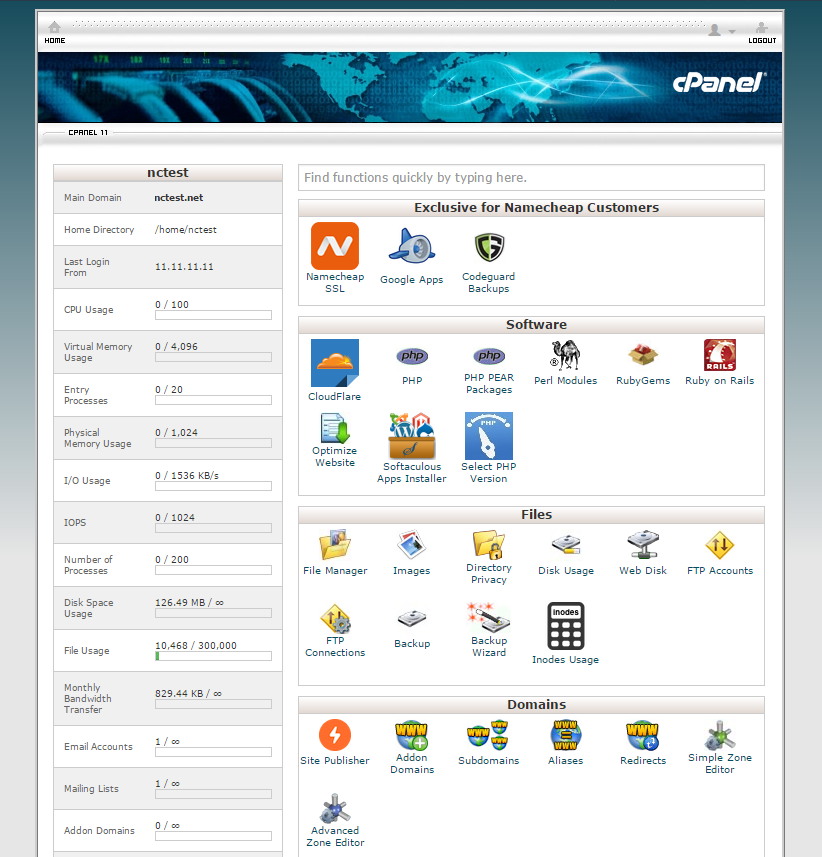Open the user account dropdown
This screenshot has width=822, height=857.
(721, 30)
